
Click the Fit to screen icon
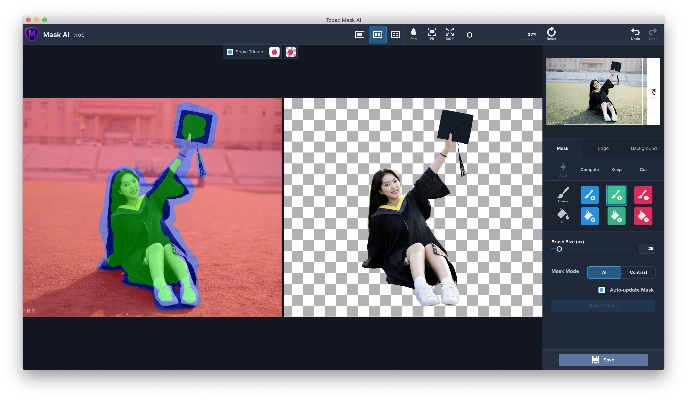click(432, 34)
